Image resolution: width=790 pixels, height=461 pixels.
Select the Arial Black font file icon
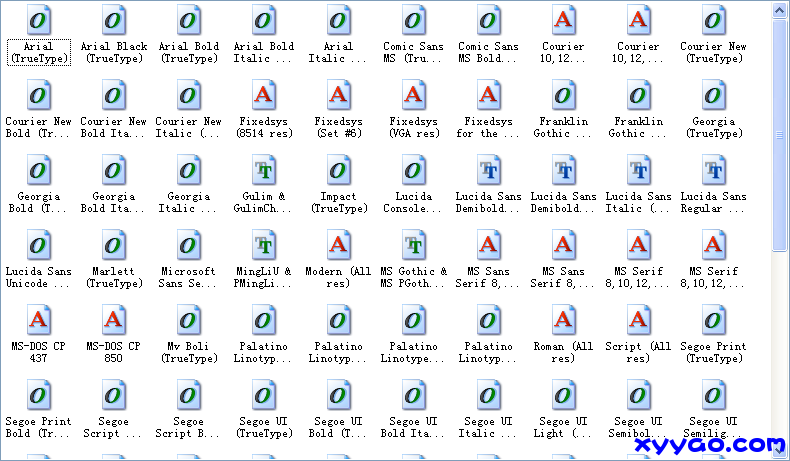[x=114, y=20]
